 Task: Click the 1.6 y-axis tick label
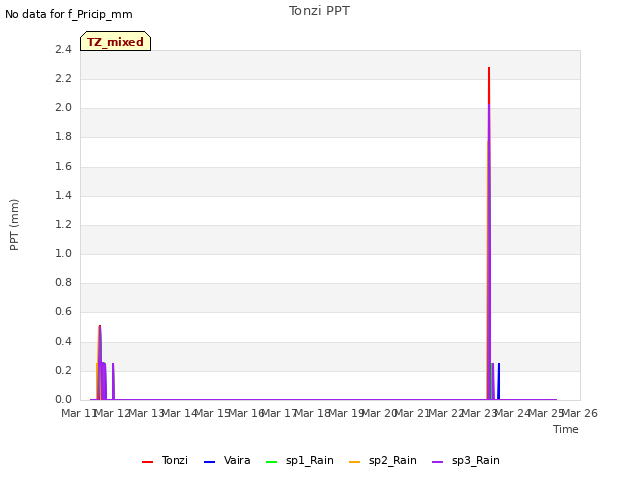point(63,167)
